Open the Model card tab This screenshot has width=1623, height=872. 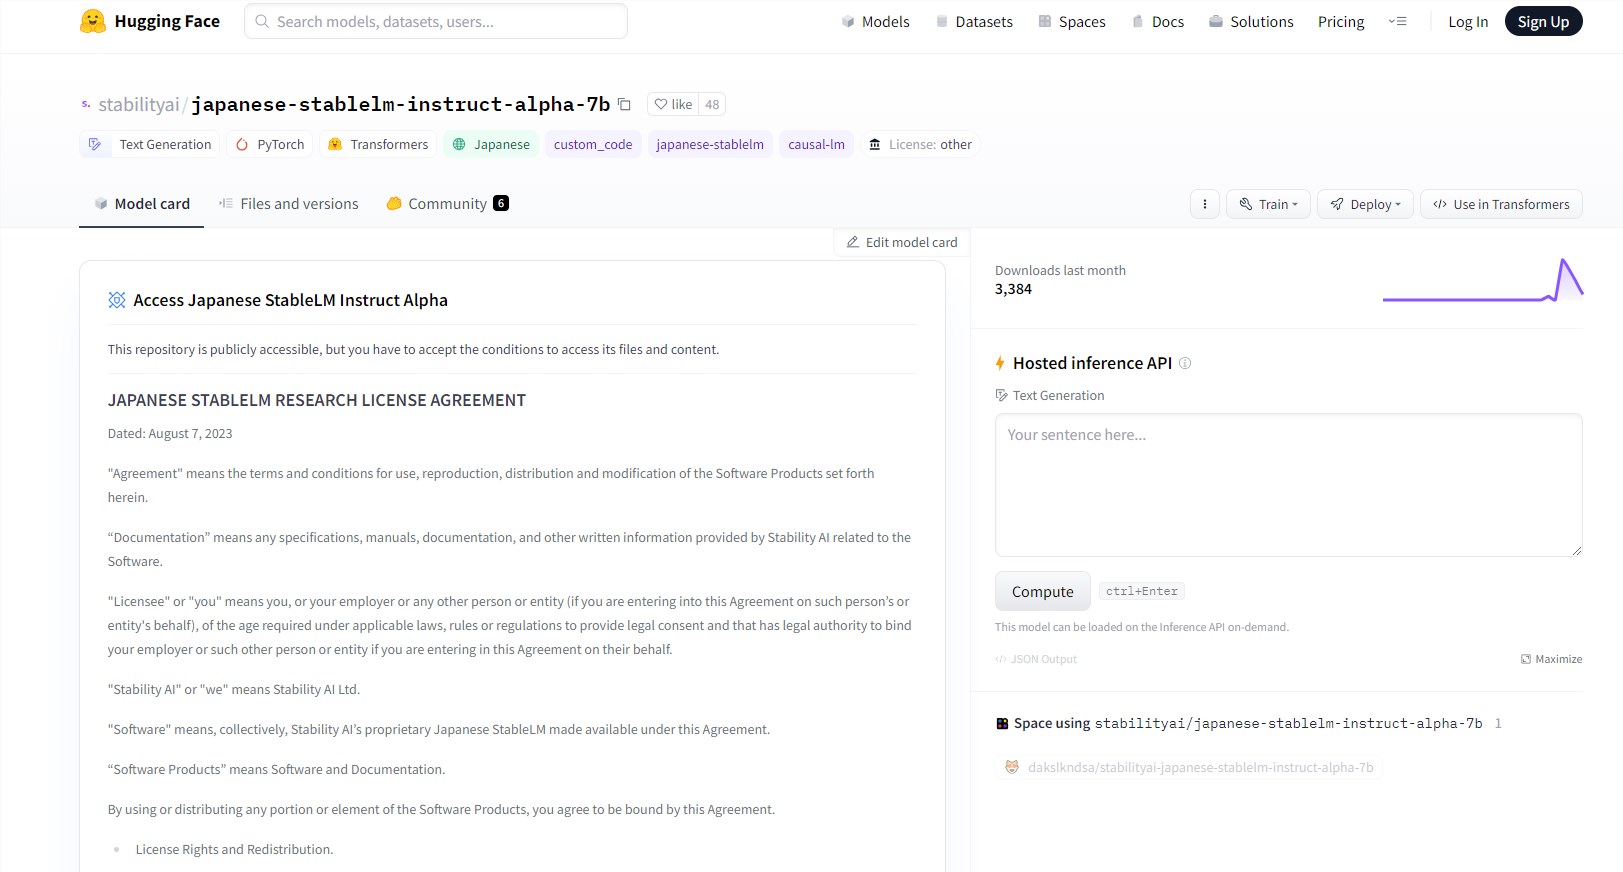(x=142, y=204)
